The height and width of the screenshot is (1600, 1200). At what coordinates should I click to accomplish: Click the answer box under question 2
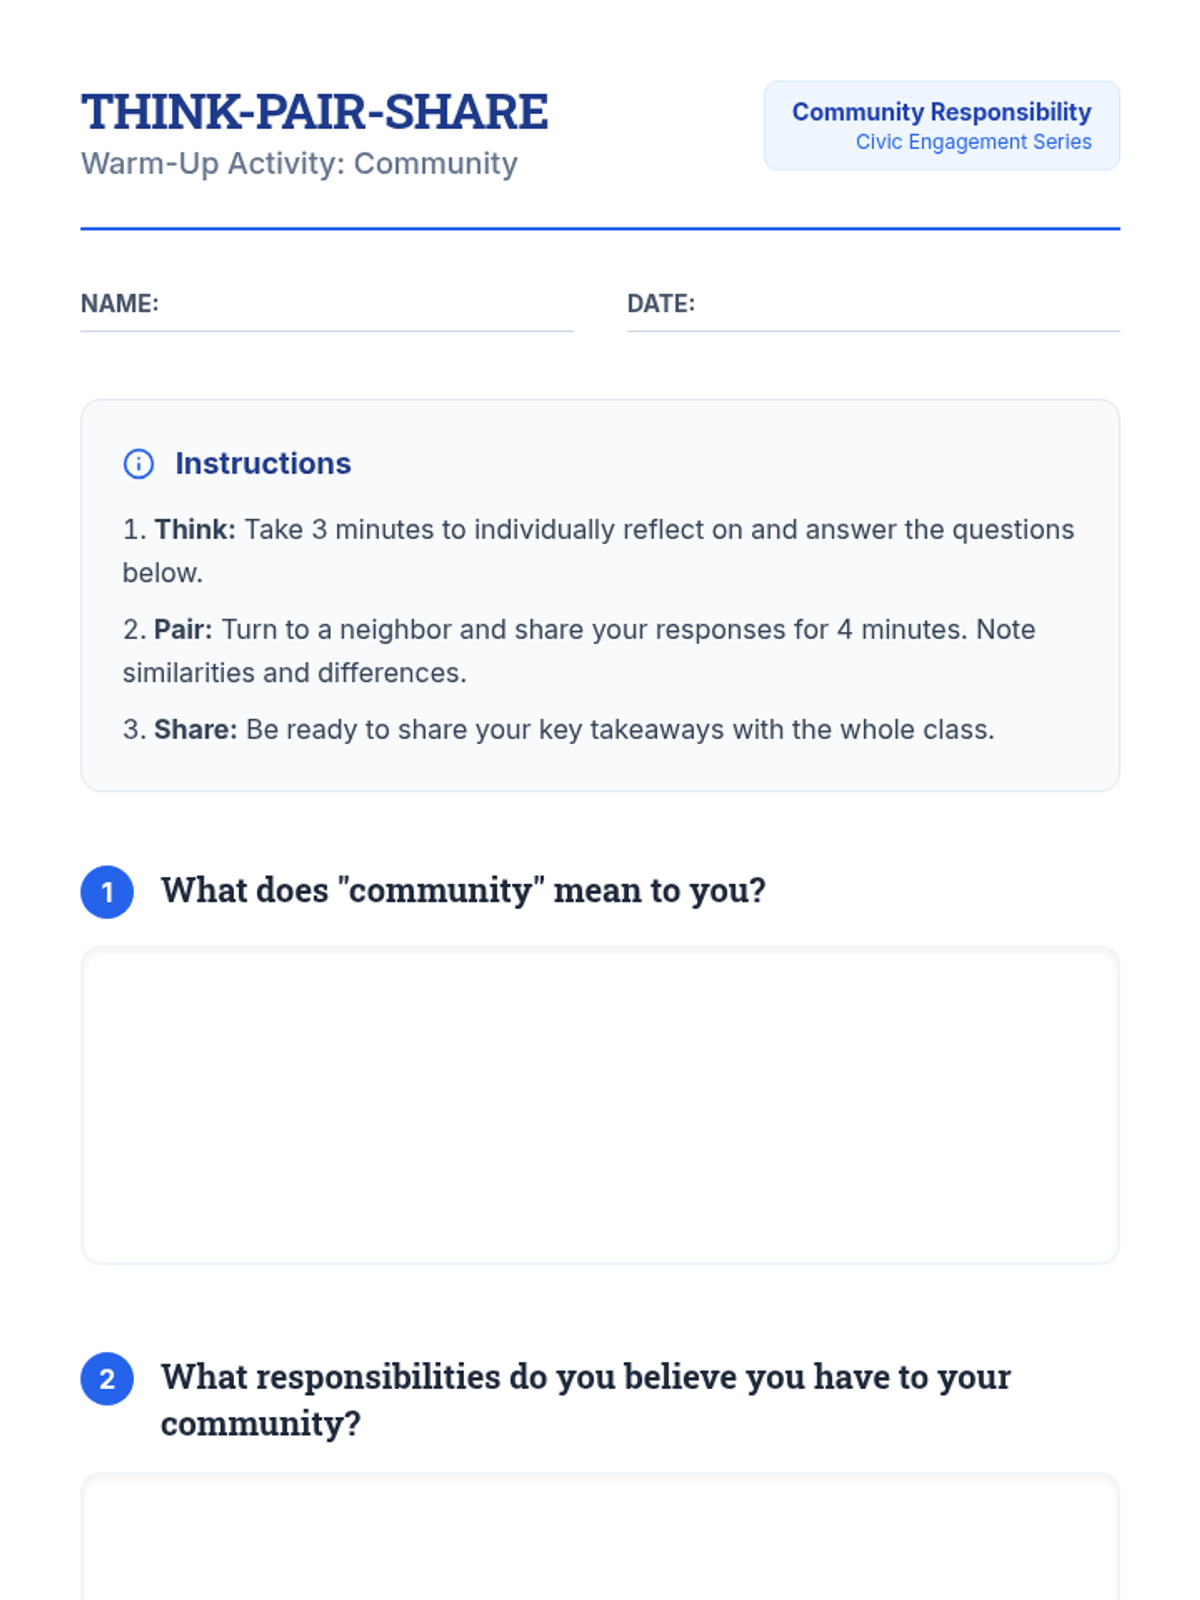coord(600,1540)
